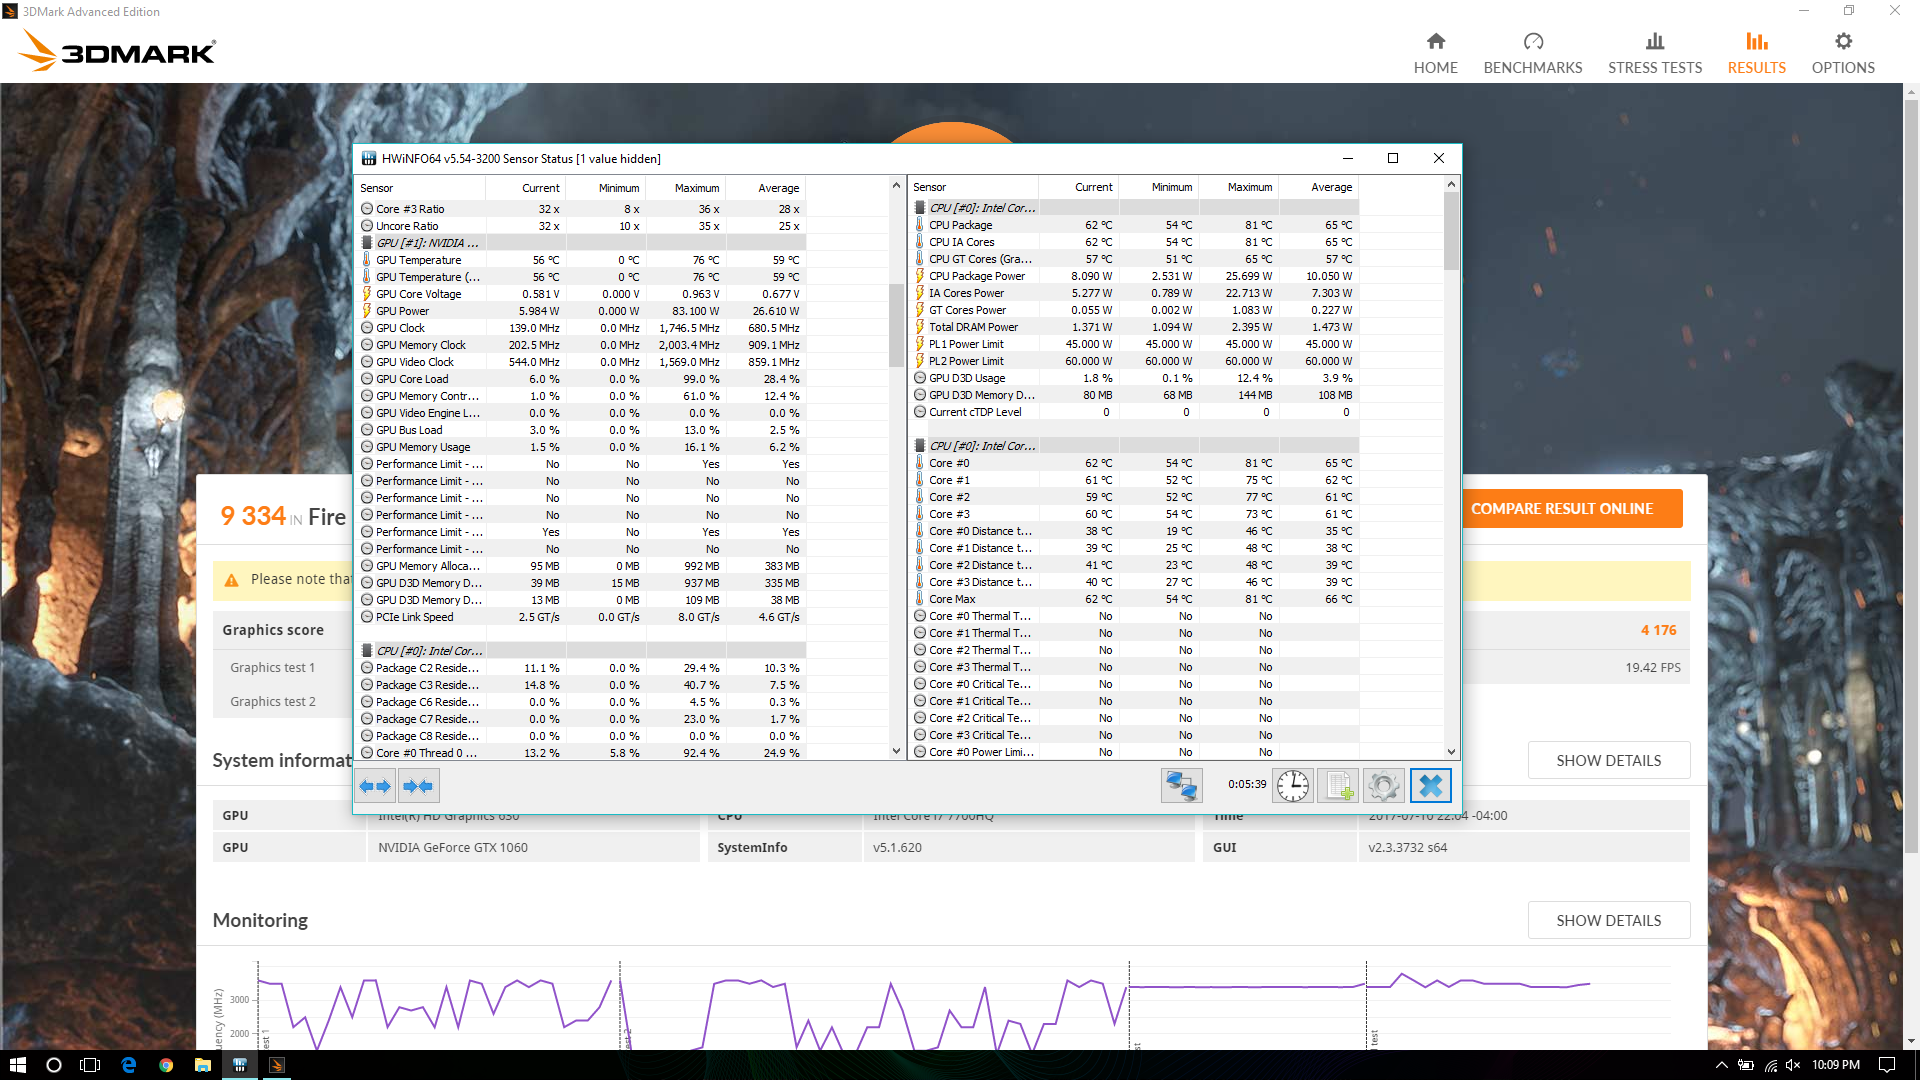Open the 3DMark Home icon
Image resolution: width=1920 pixels, height=1080 pixels.
[1436, 41]
